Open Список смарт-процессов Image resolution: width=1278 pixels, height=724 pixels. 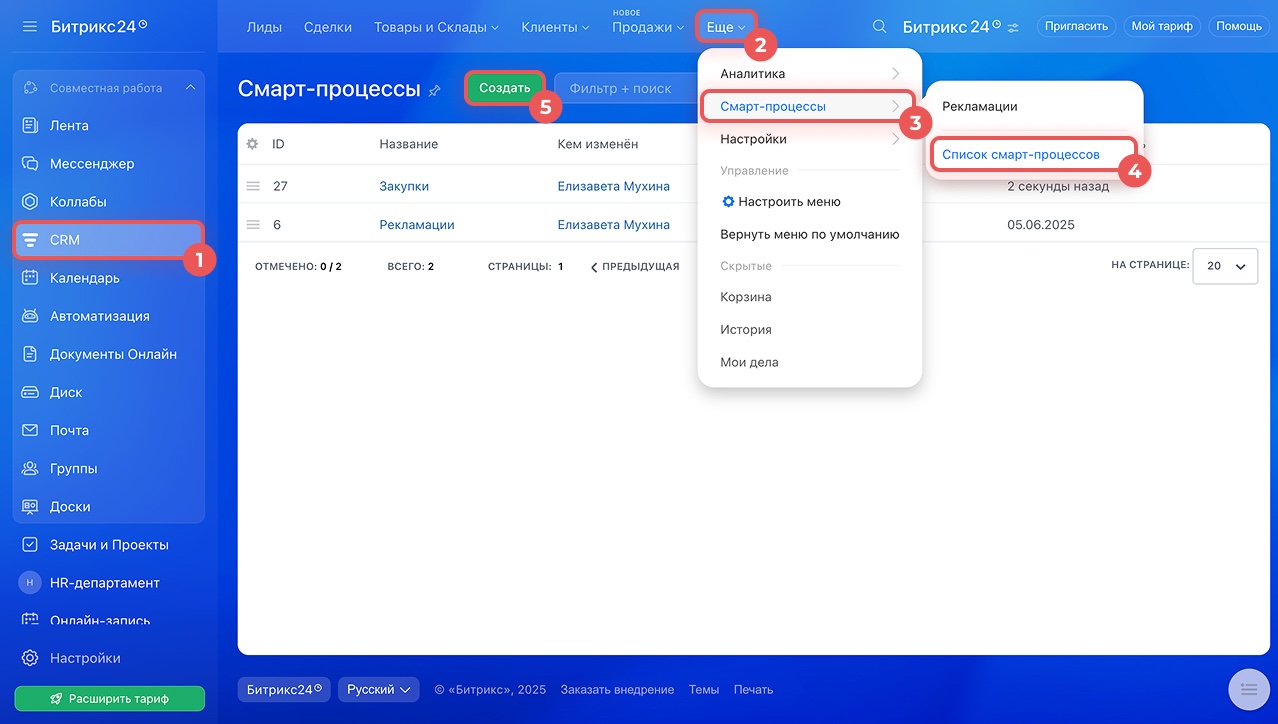pos(1021,155)
